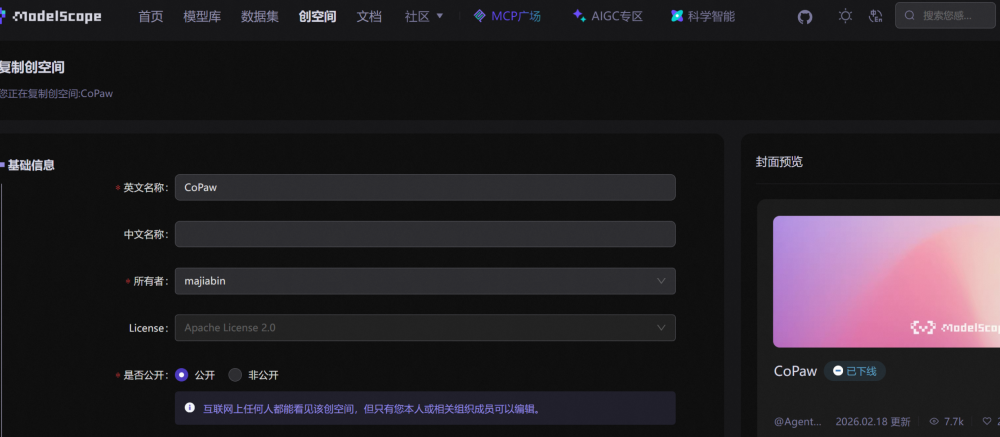Viewport: 1000px width, 437px height.
Task: Click the empty 中文名称 input field
Action: point(425,234)
